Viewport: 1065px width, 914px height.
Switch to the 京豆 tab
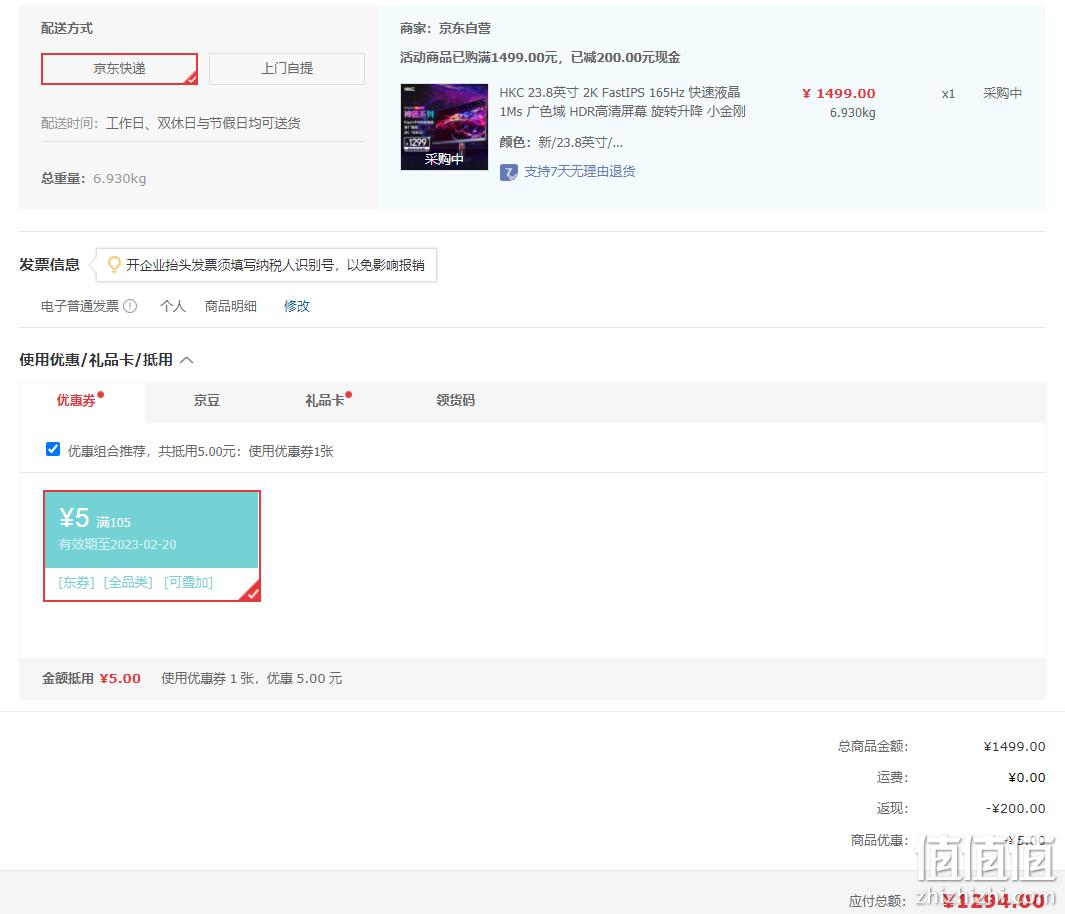coord(206,401)
